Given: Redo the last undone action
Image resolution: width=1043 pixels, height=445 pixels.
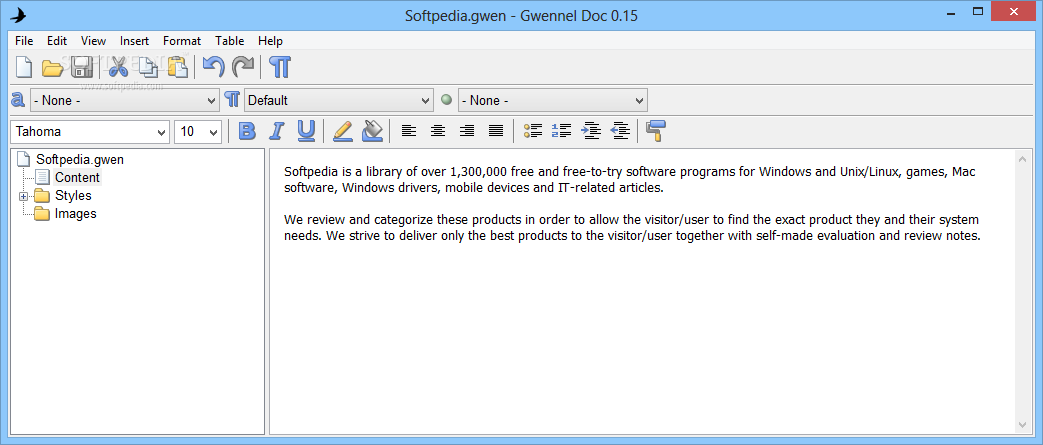Looking at the screenshot, I should point(243,67).
